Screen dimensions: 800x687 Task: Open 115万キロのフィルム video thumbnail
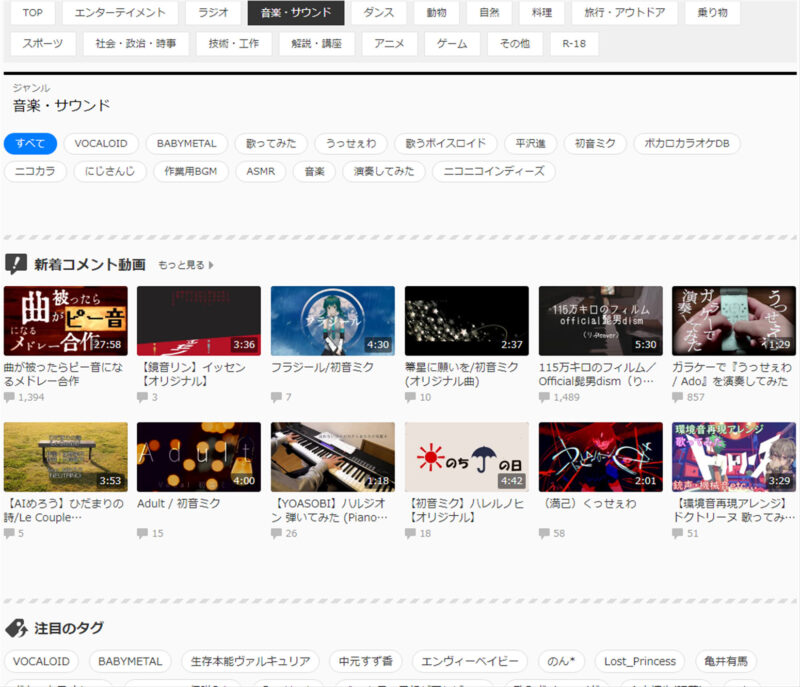601,321
